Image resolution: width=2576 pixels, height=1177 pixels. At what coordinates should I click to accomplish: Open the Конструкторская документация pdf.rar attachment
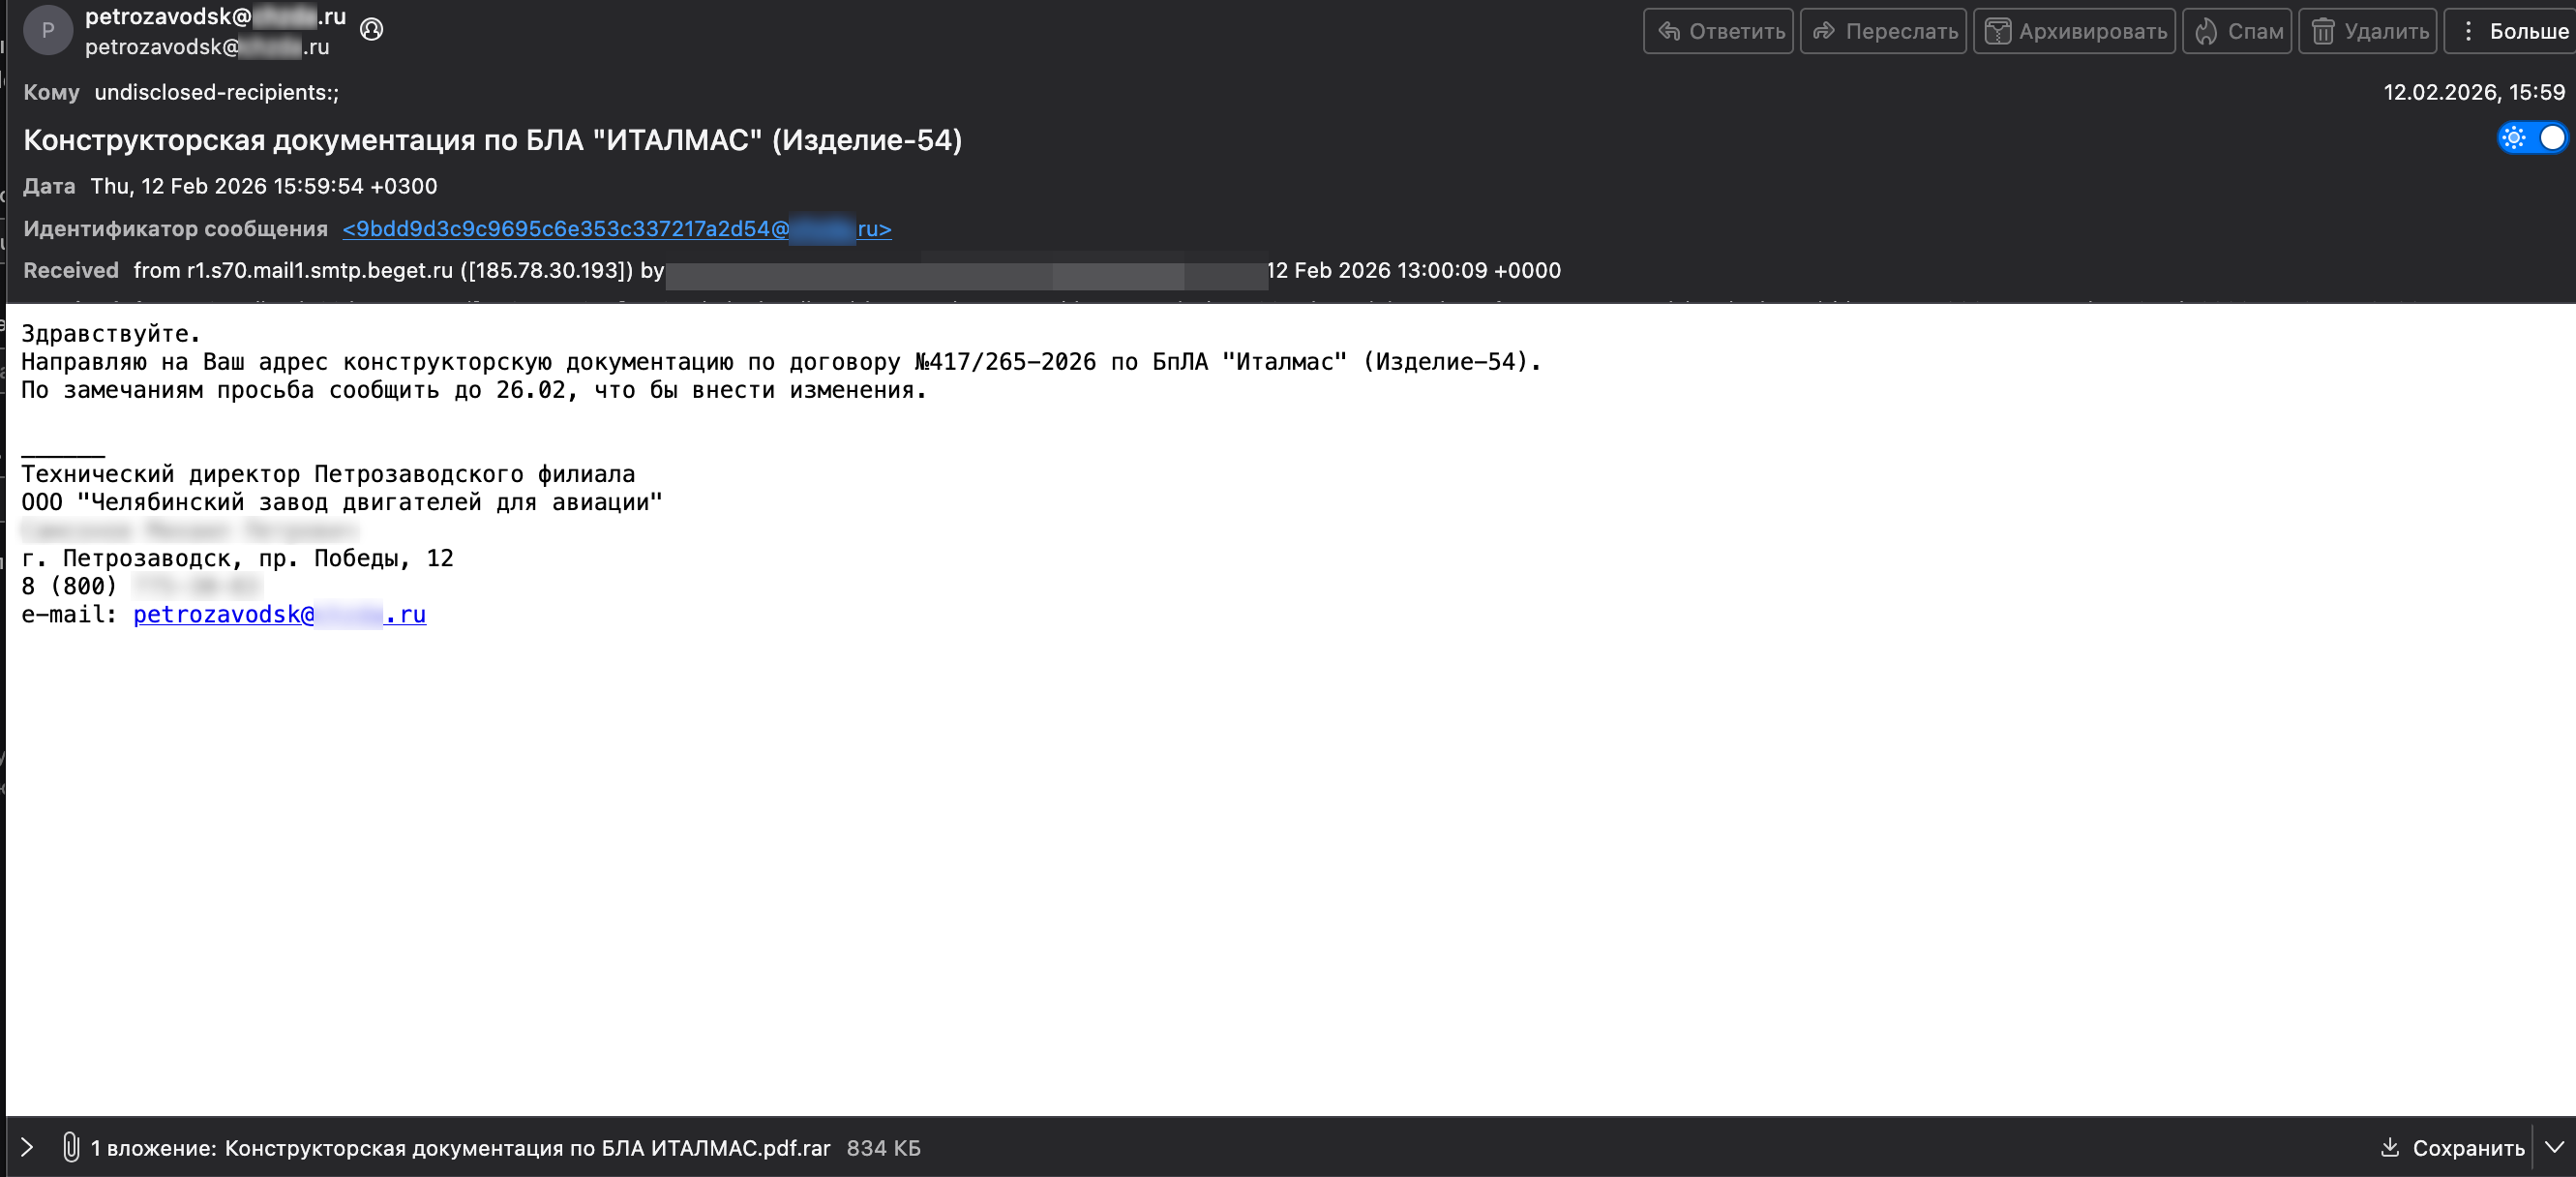click(x=526, y=1148)
